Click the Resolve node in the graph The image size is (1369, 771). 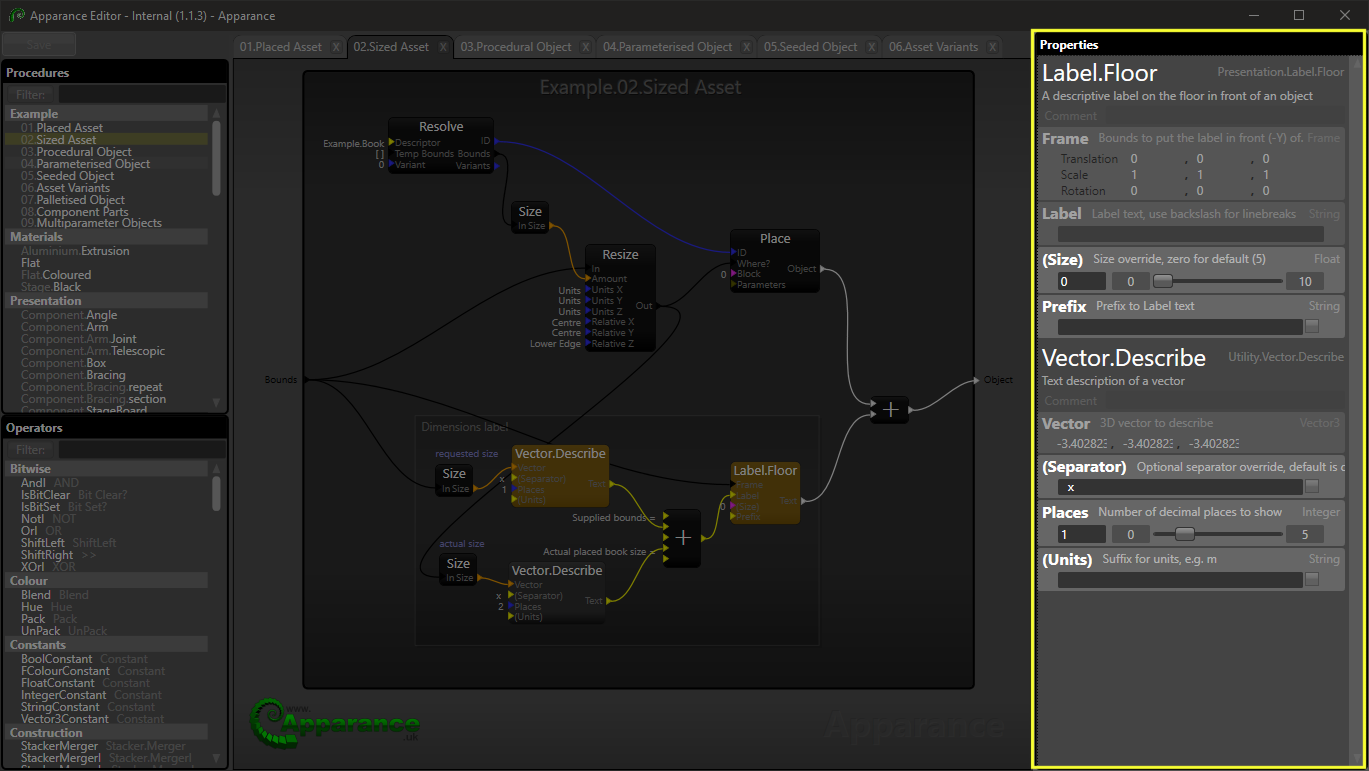pos(441,127)
